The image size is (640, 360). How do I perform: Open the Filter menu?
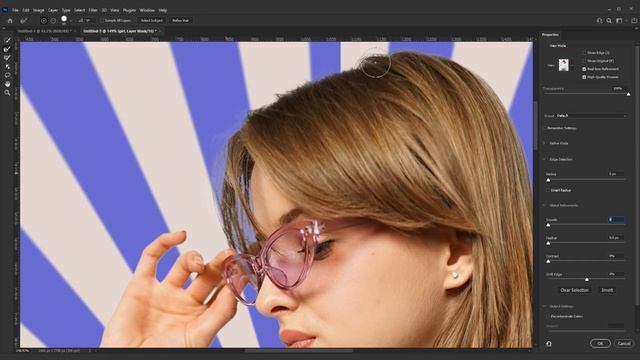tap(93, 10)
